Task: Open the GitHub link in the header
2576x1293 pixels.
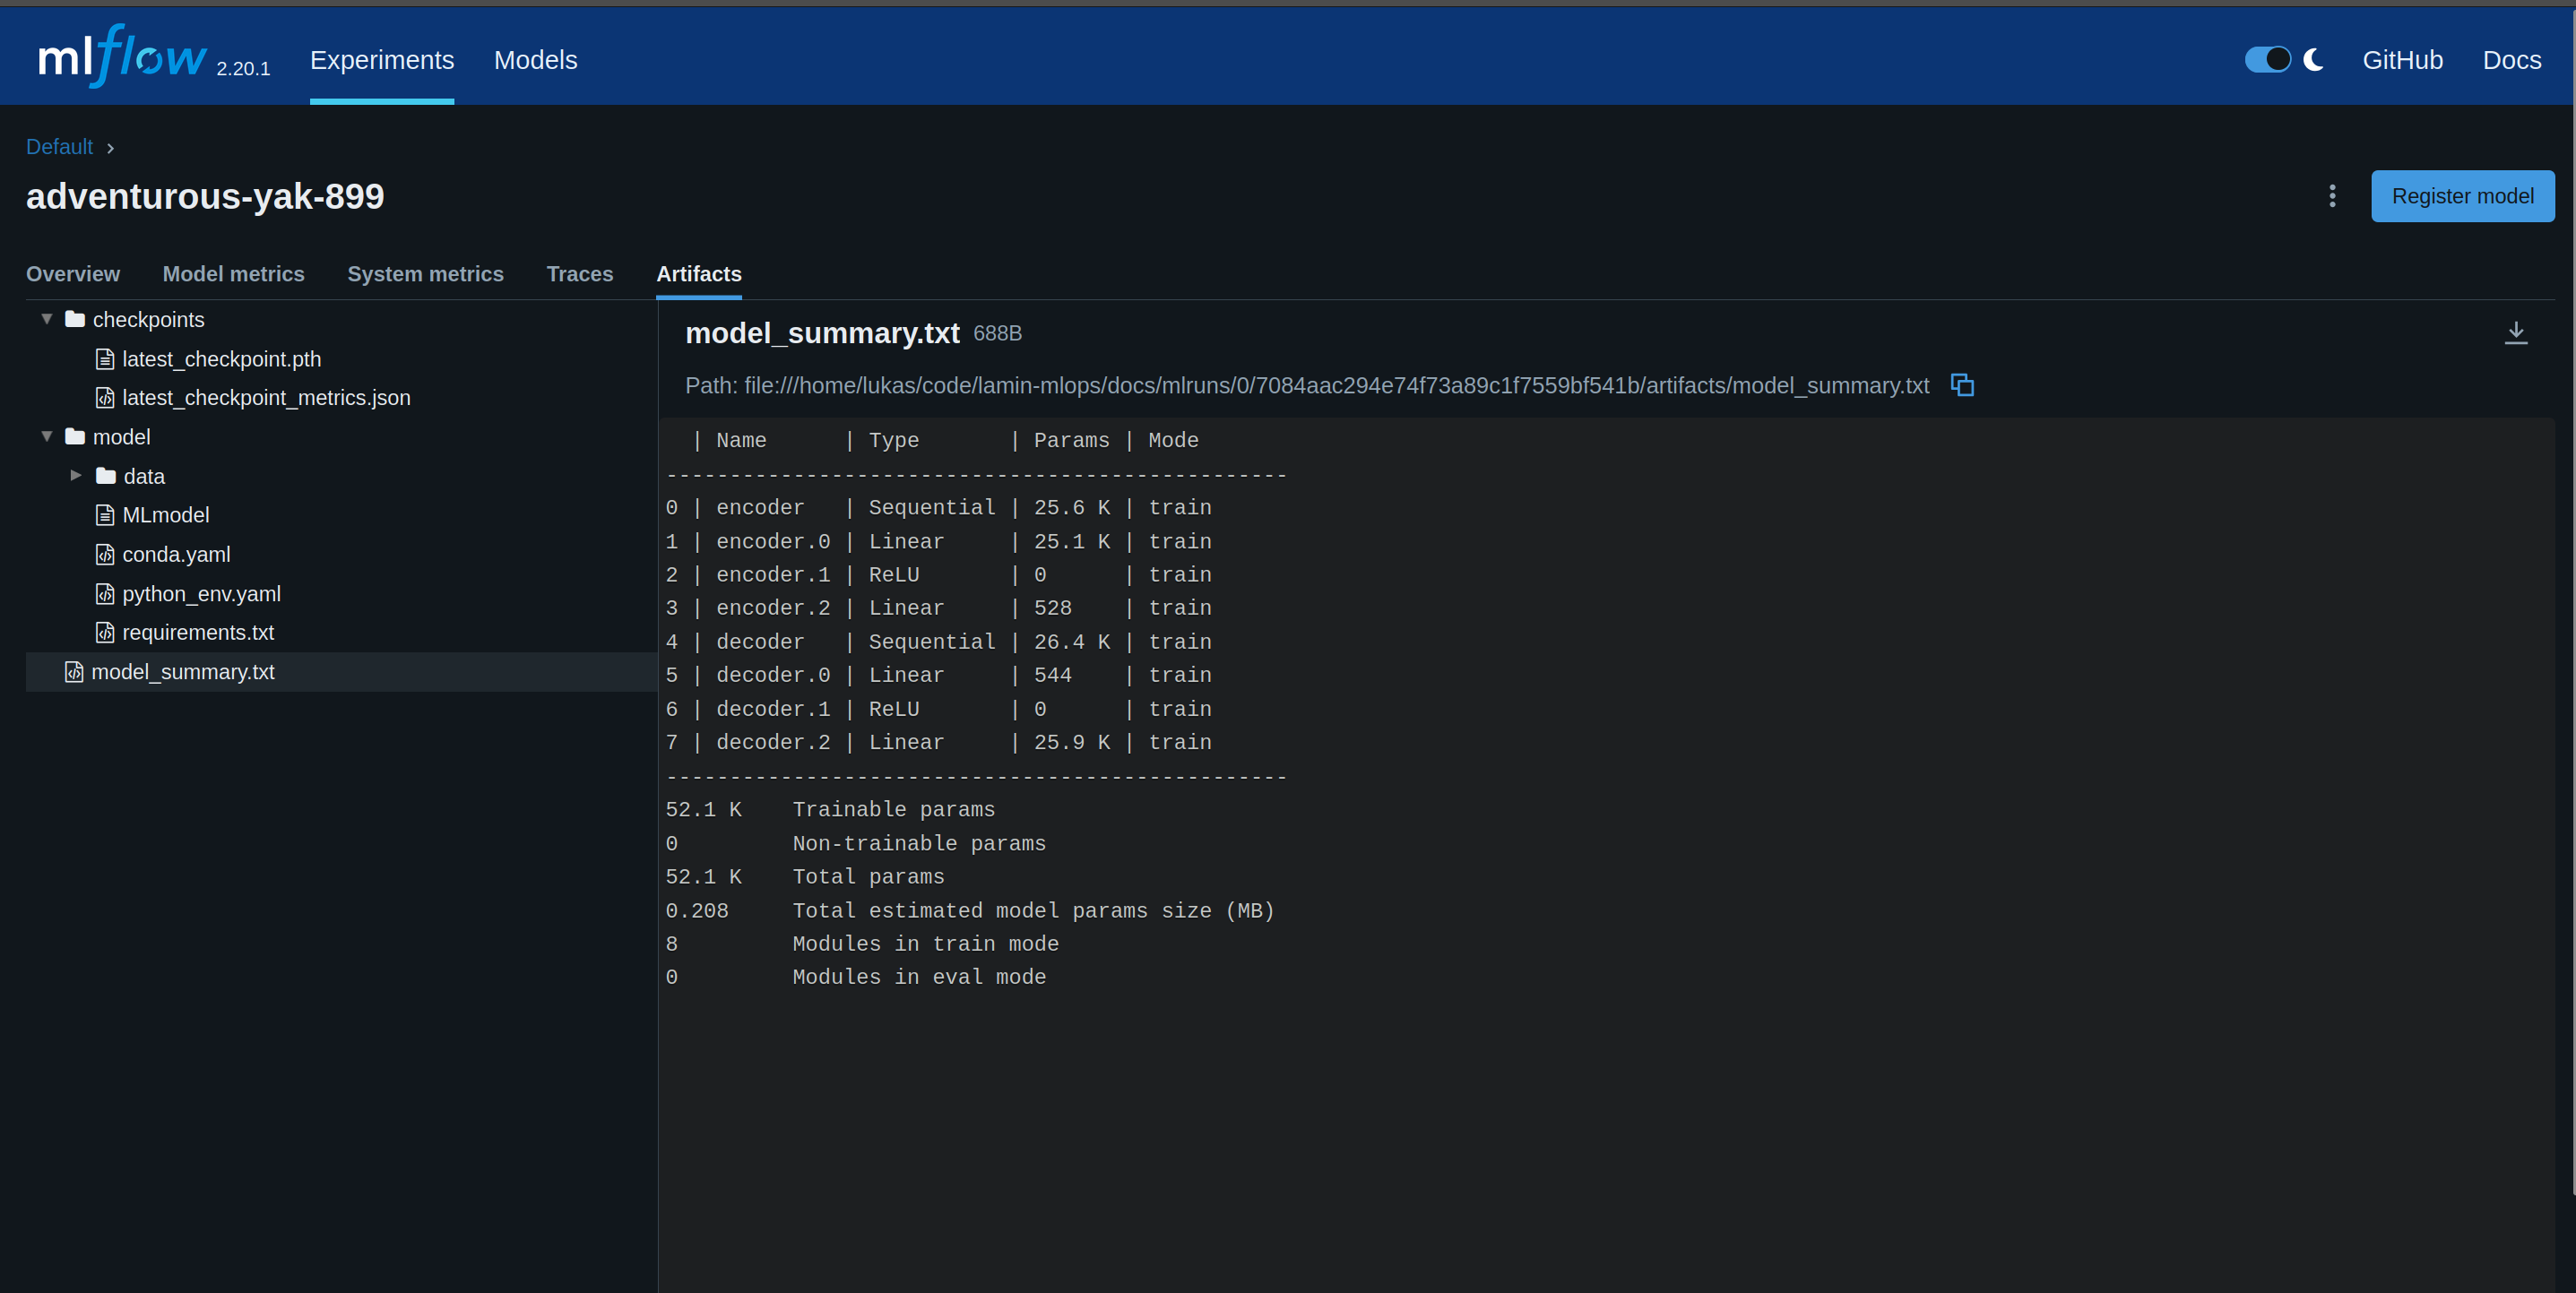Action: pyautogui.click(x=2401, y=60)
